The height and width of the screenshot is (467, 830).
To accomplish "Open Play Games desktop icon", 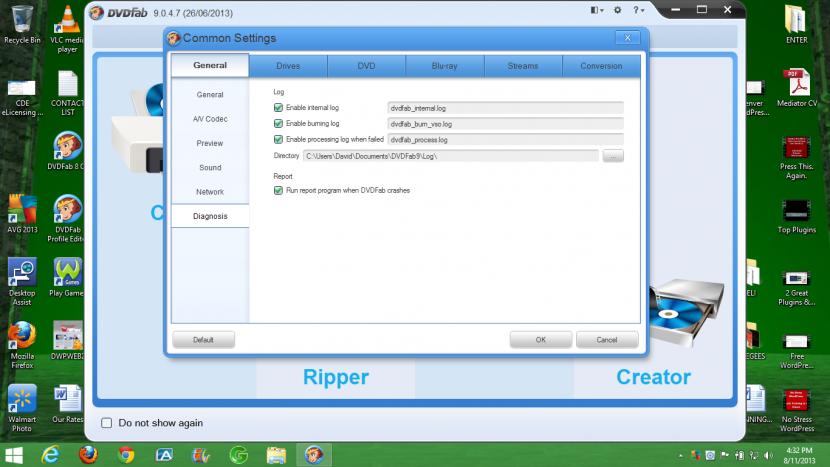I will point(67,277).
